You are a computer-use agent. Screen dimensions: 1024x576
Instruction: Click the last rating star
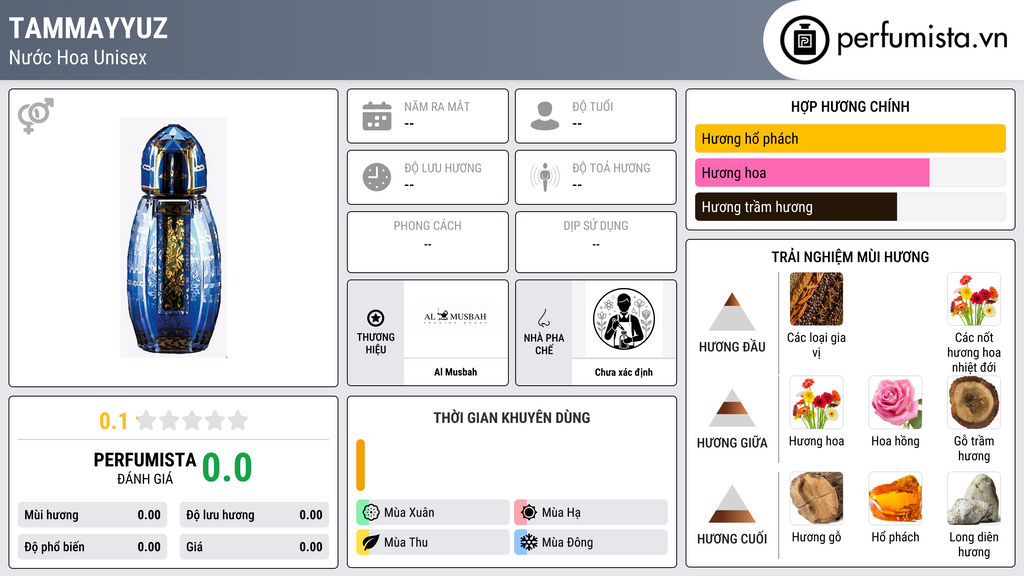click(238, 420)
